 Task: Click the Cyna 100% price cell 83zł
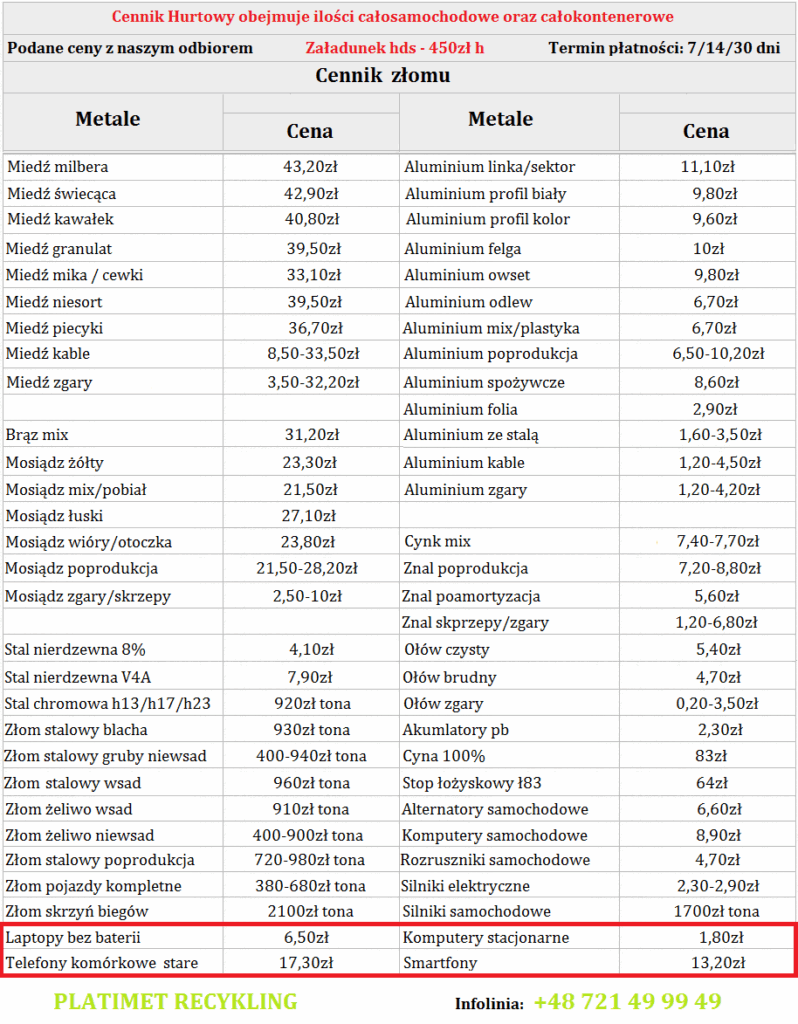click(710, 756)
